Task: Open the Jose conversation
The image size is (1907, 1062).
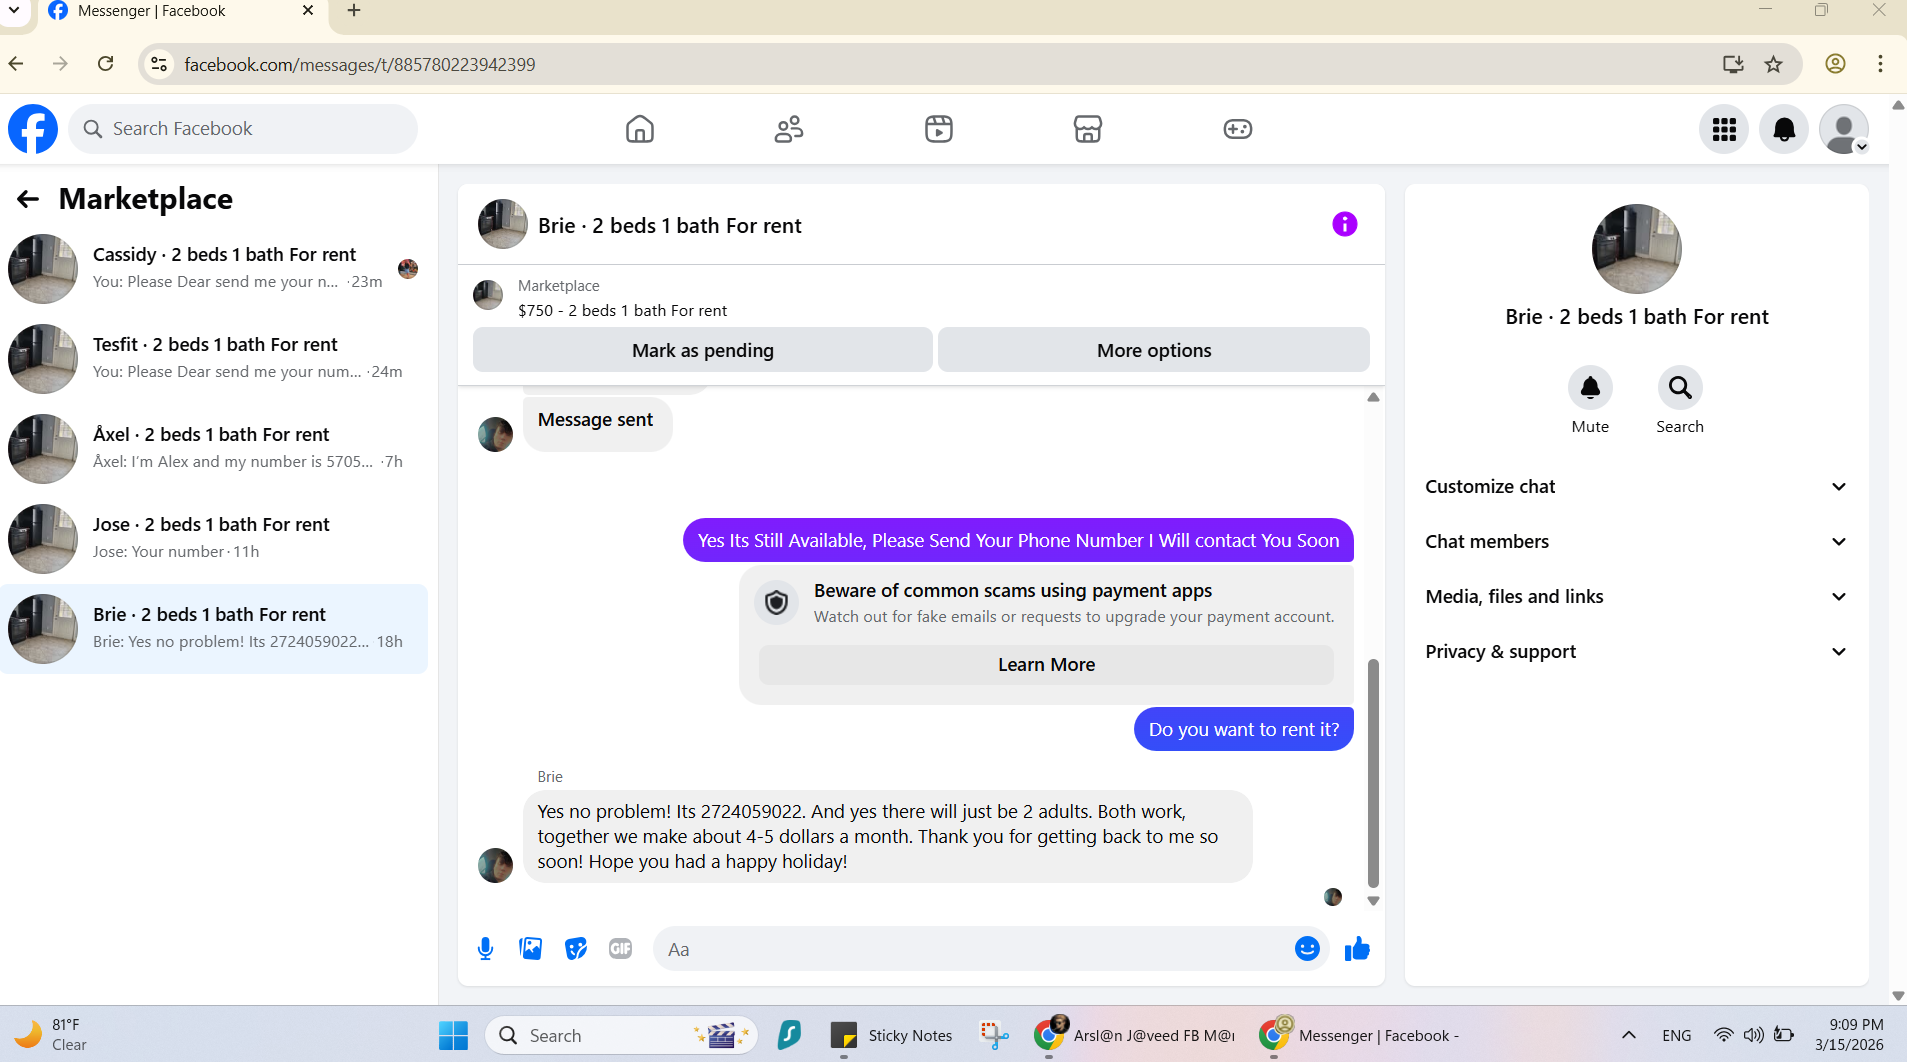Action: pyautogui.click(x=214, y=539)
